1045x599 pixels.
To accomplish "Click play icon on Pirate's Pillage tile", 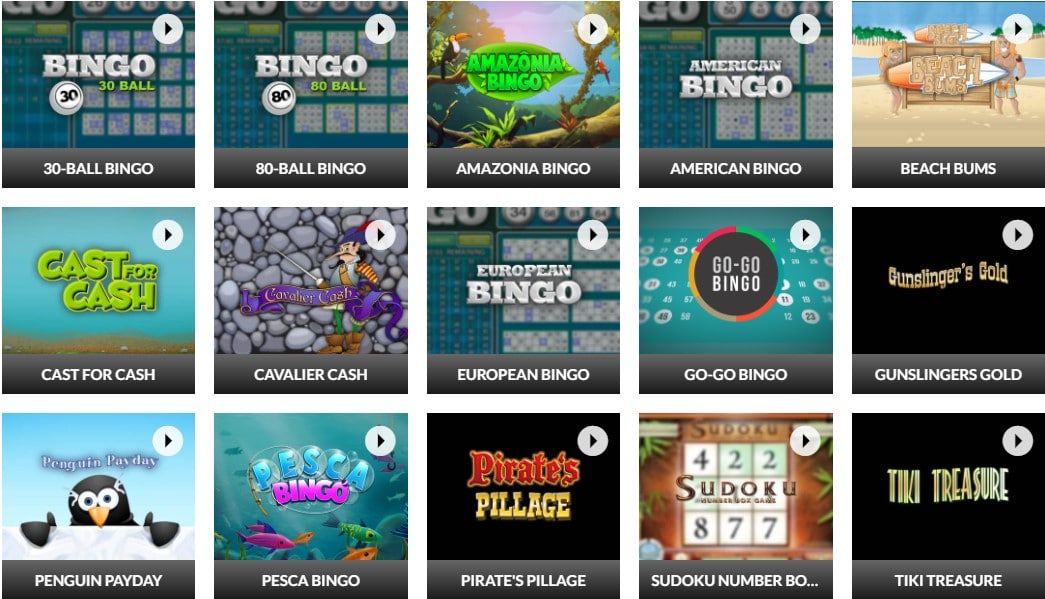I will coord(592,440).
